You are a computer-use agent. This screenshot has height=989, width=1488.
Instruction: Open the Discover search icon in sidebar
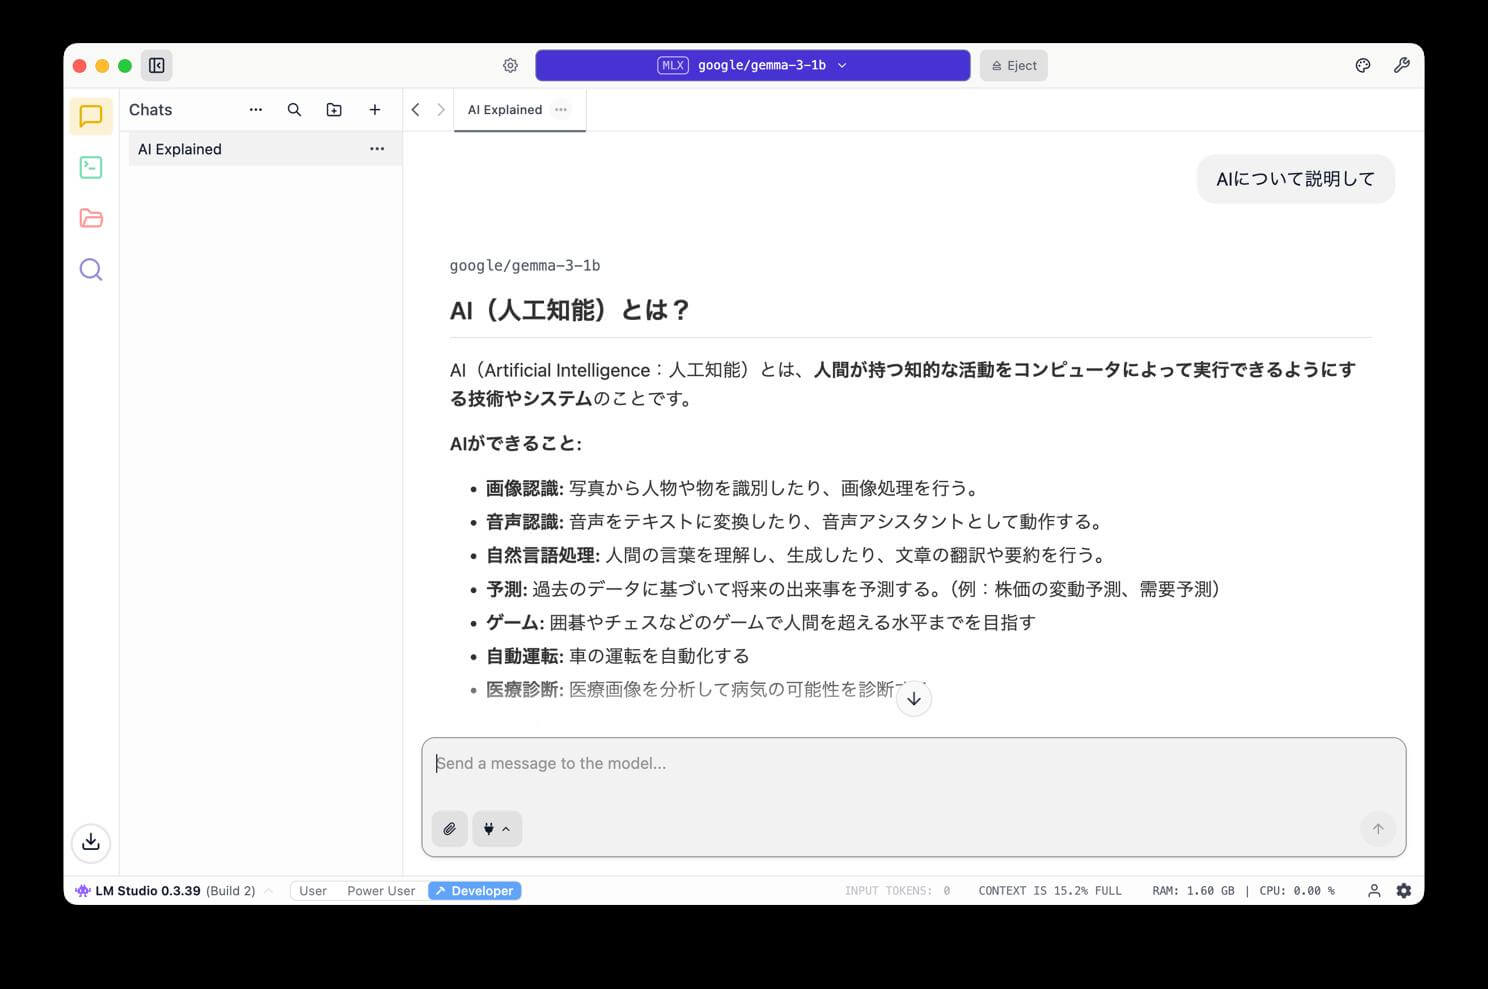pos(91,269)
